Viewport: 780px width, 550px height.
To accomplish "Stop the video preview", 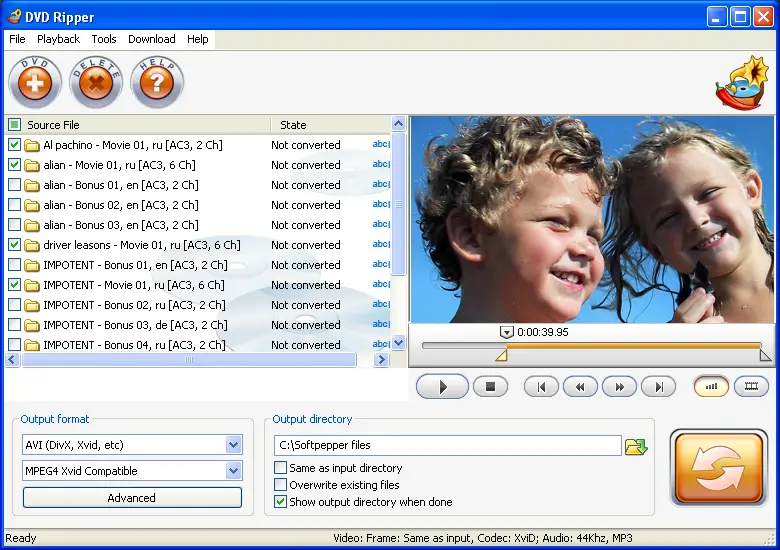I will click(x=490, y=386).
